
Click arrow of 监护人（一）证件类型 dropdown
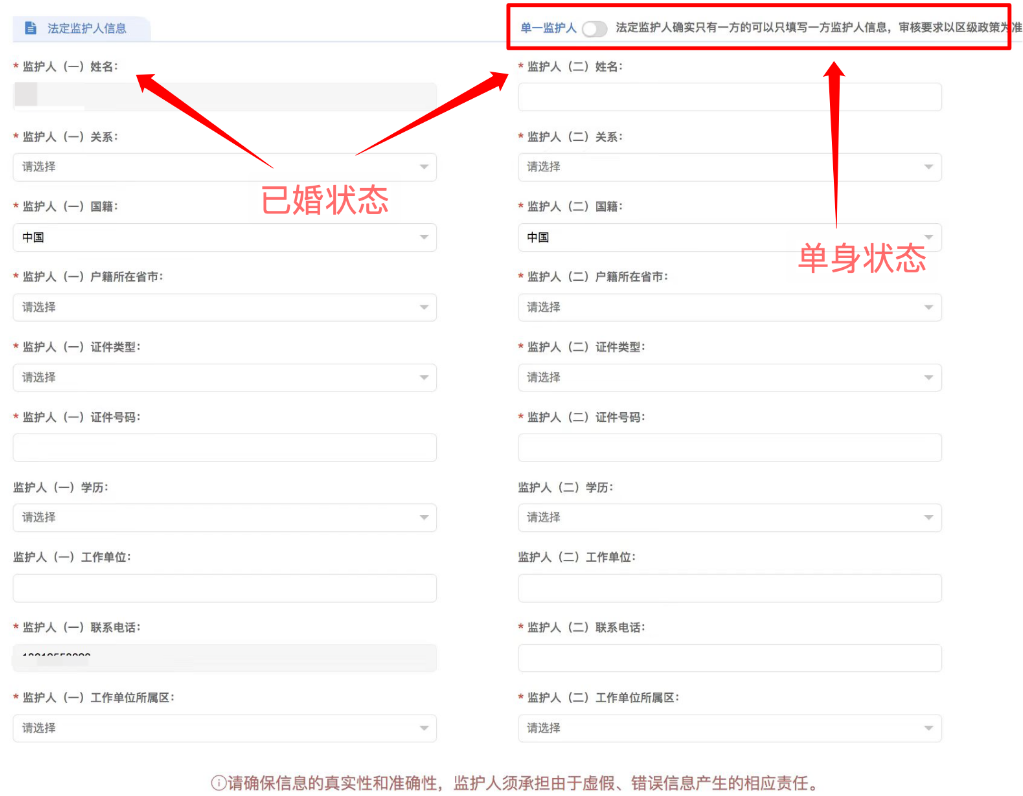pyautogui.click(x=424, y=377)
